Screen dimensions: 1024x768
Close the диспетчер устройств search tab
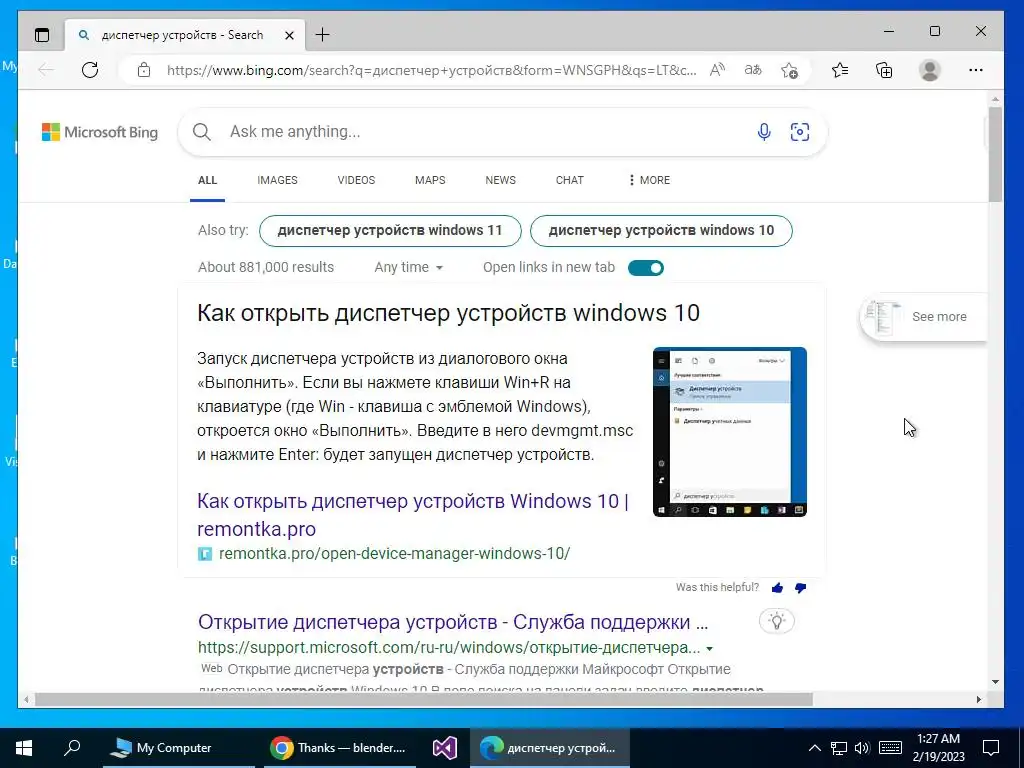click(x=289, y=35)
